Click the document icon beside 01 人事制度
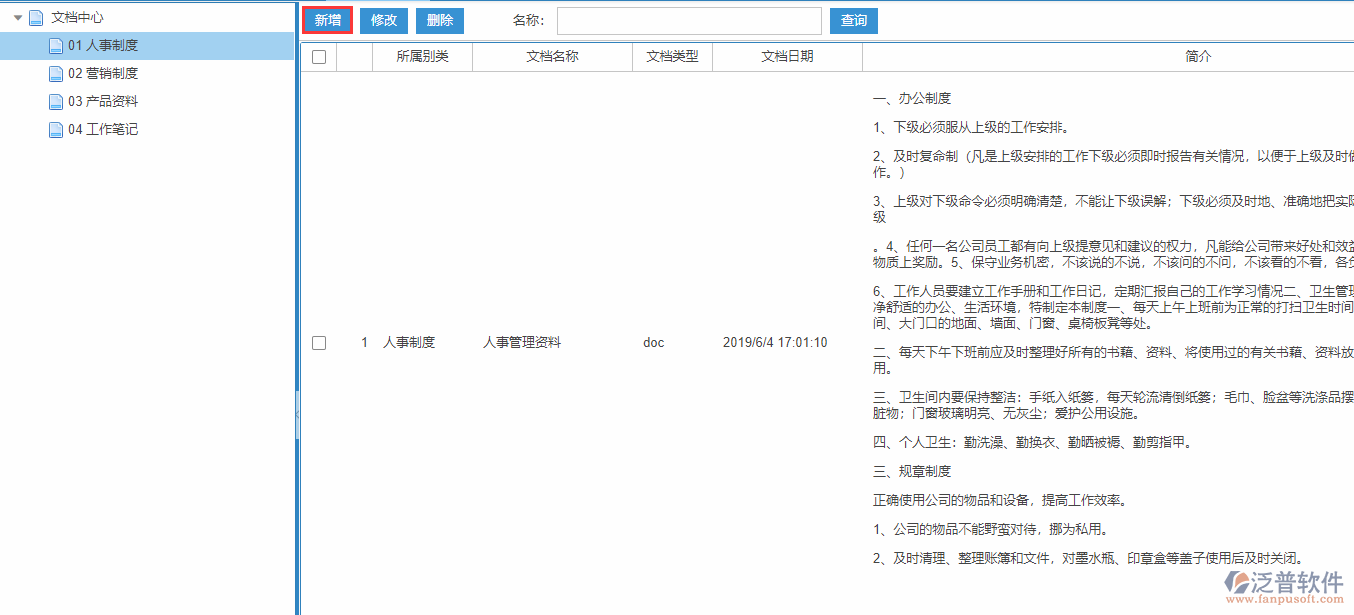Image resolution: width=1354 pixels, height=615 pixels. [56, 45]
